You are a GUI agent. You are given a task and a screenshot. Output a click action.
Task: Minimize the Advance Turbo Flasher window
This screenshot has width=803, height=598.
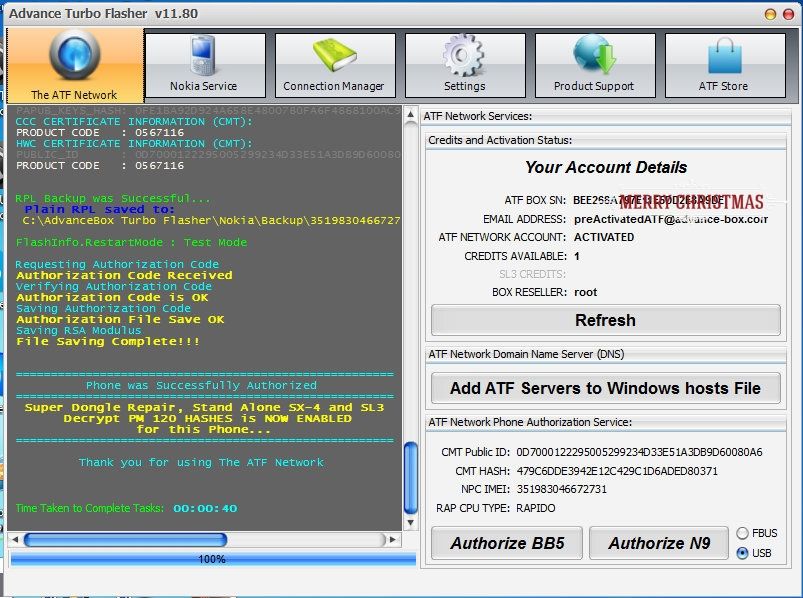770,14
